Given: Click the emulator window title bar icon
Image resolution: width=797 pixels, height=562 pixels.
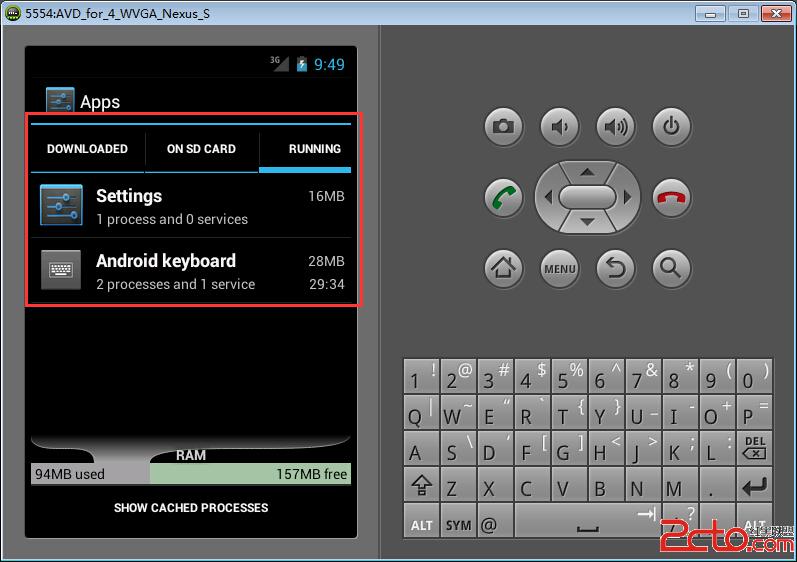Looking at the screenshot, I should coord(13,13).
